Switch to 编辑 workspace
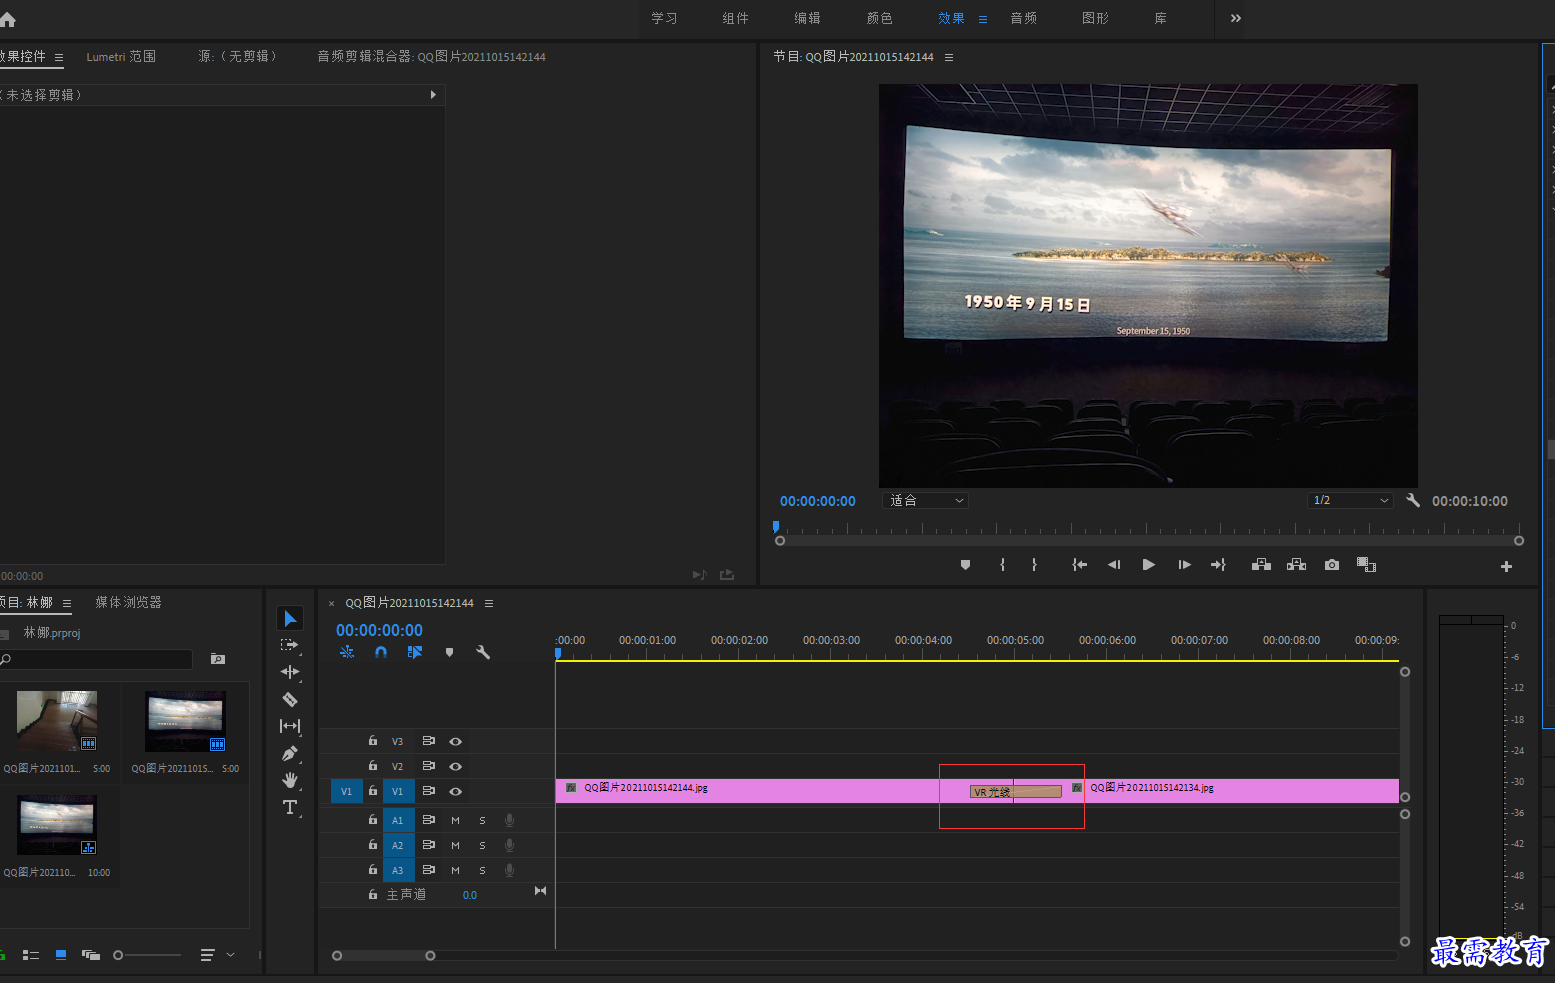The image size is (1555, 983). coord(807,18)
